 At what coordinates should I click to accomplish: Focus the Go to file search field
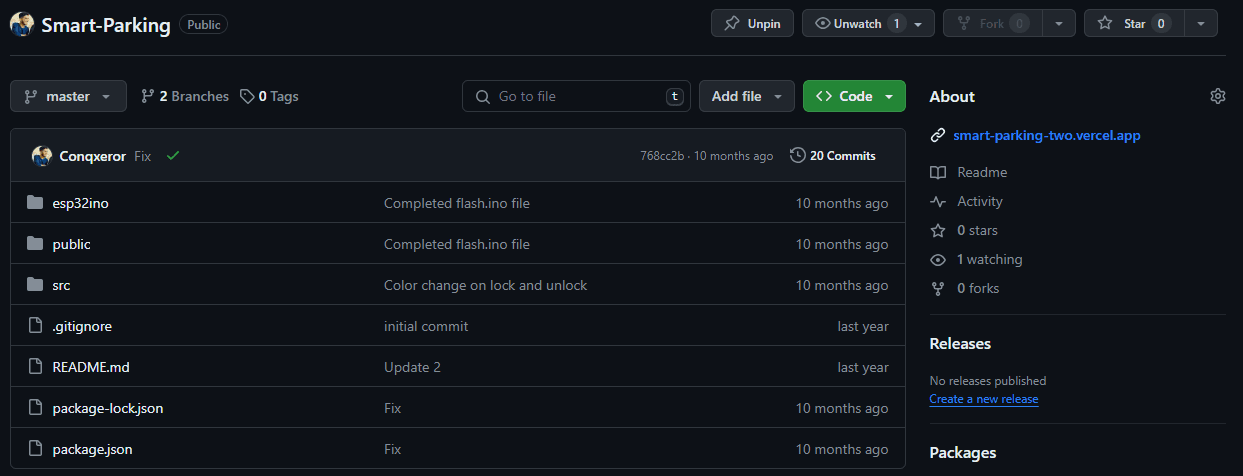[x=576, y=96]
